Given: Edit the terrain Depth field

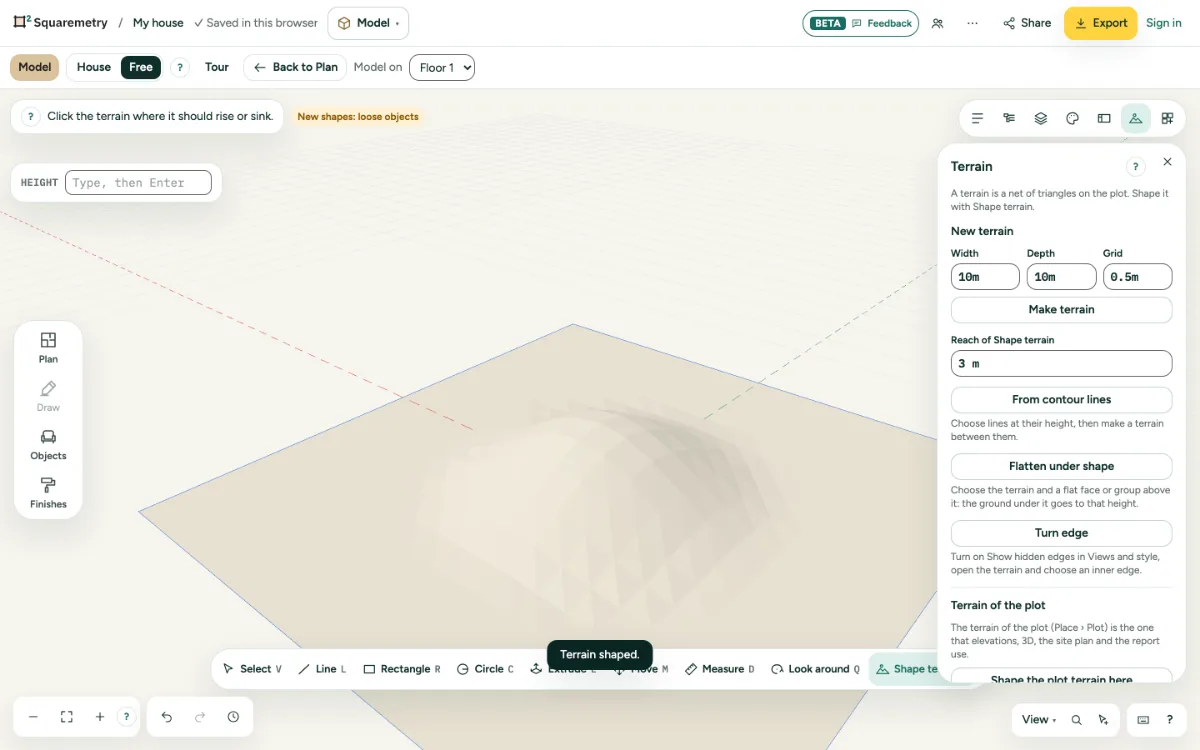Looking at the screenshot, I should coord(1061,277).
